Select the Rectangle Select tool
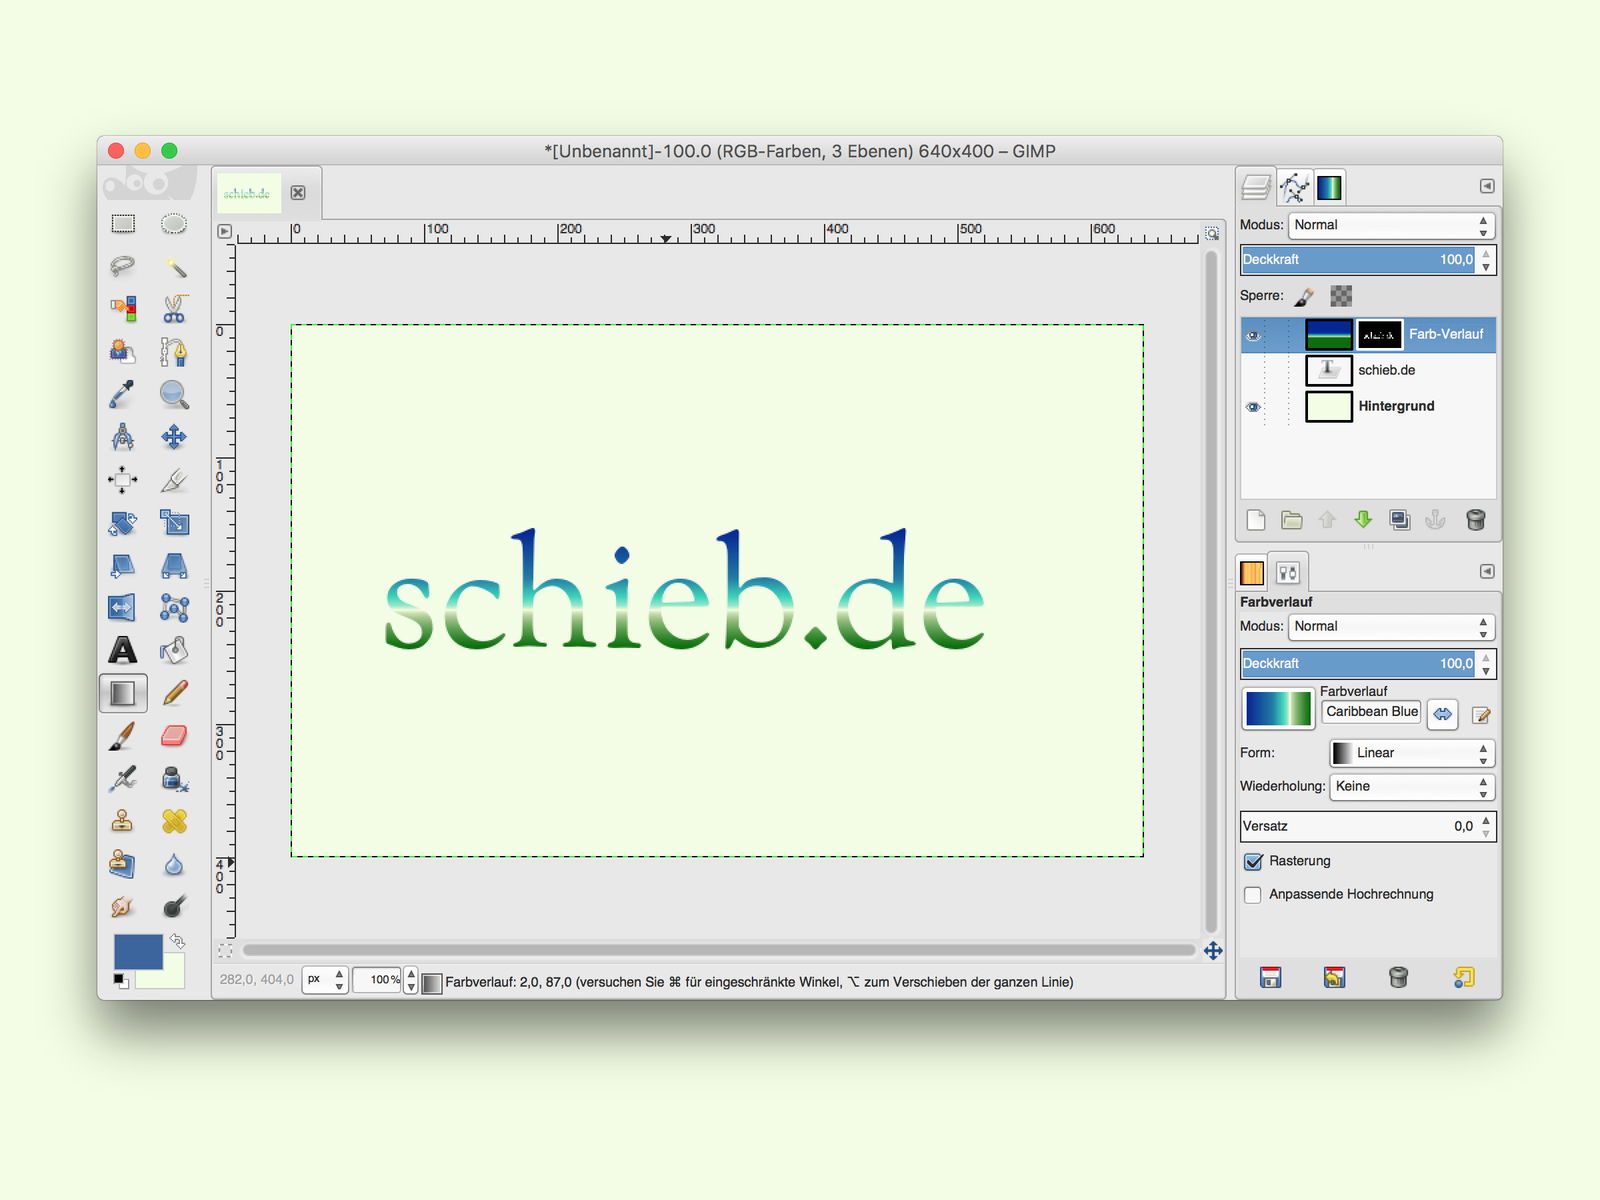 (123, 224)
